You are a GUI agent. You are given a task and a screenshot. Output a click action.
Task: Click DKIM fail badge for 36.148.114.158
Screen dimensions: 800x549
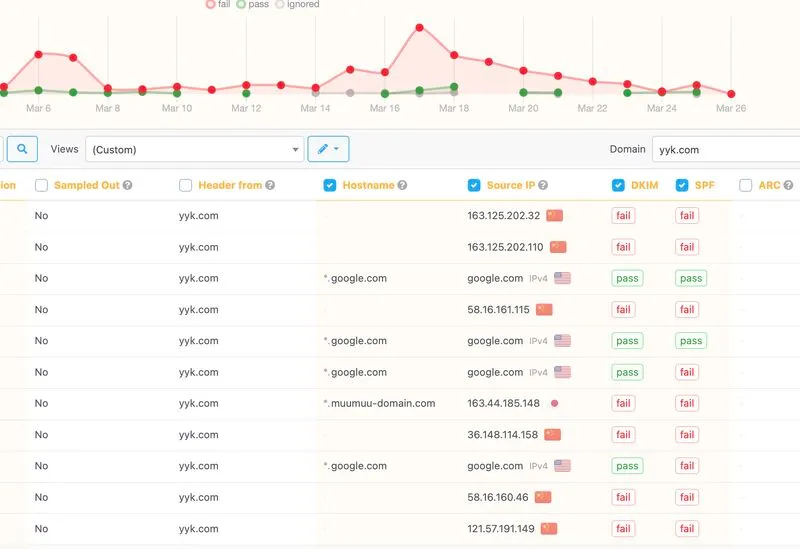623,435
